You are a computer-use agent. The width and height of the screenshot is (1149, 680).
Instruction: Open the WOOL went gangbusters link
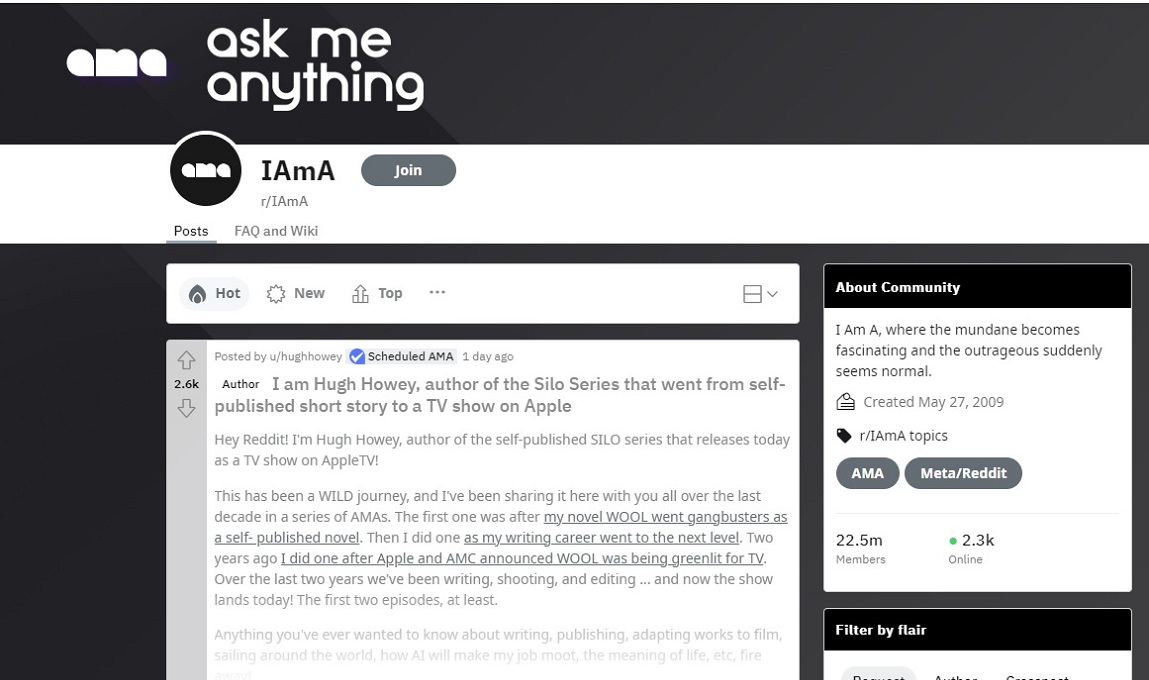665,517
